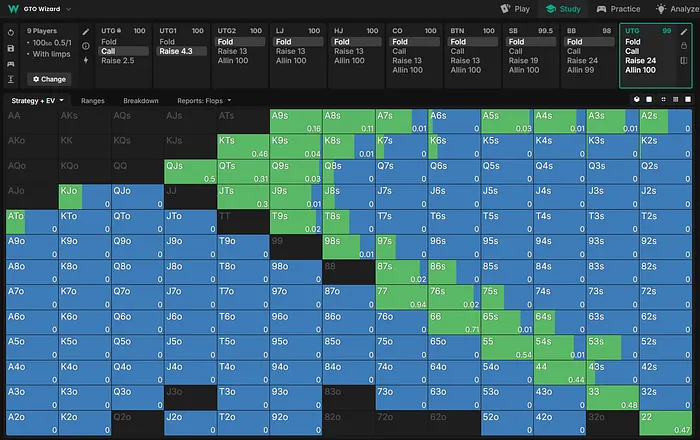The width and height of the screenshot is (700, 440).
Task: Go to the Practice mode tab
Action: pos(618,9)
